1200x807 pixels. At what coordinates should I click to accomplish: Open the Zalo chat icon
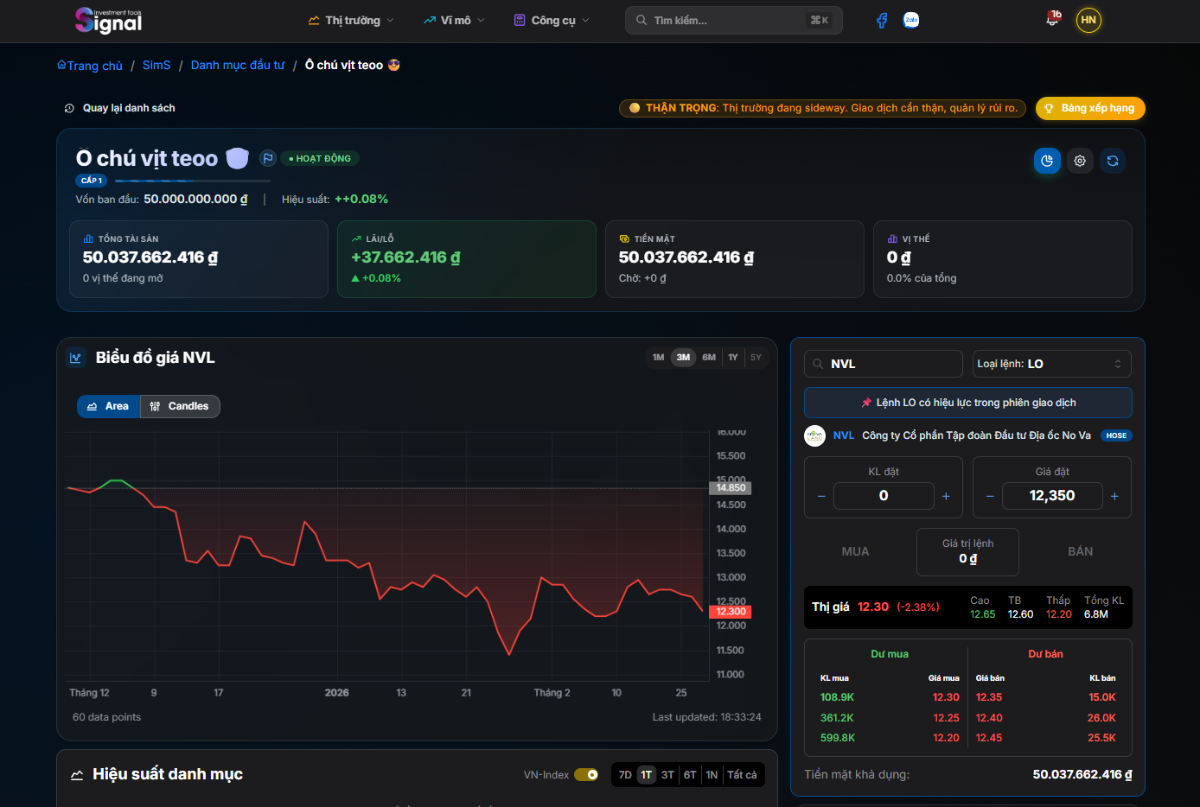coord(911,20)
